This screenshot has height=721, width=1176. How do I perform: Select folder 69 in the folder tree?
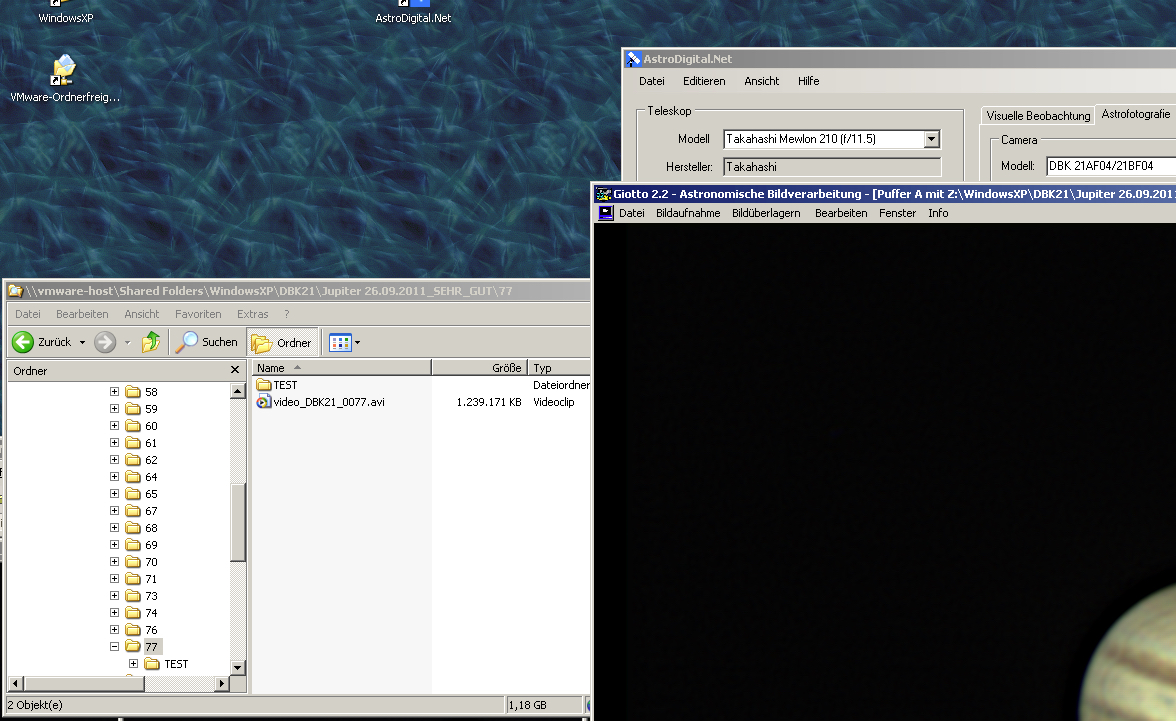coord(142,545)
